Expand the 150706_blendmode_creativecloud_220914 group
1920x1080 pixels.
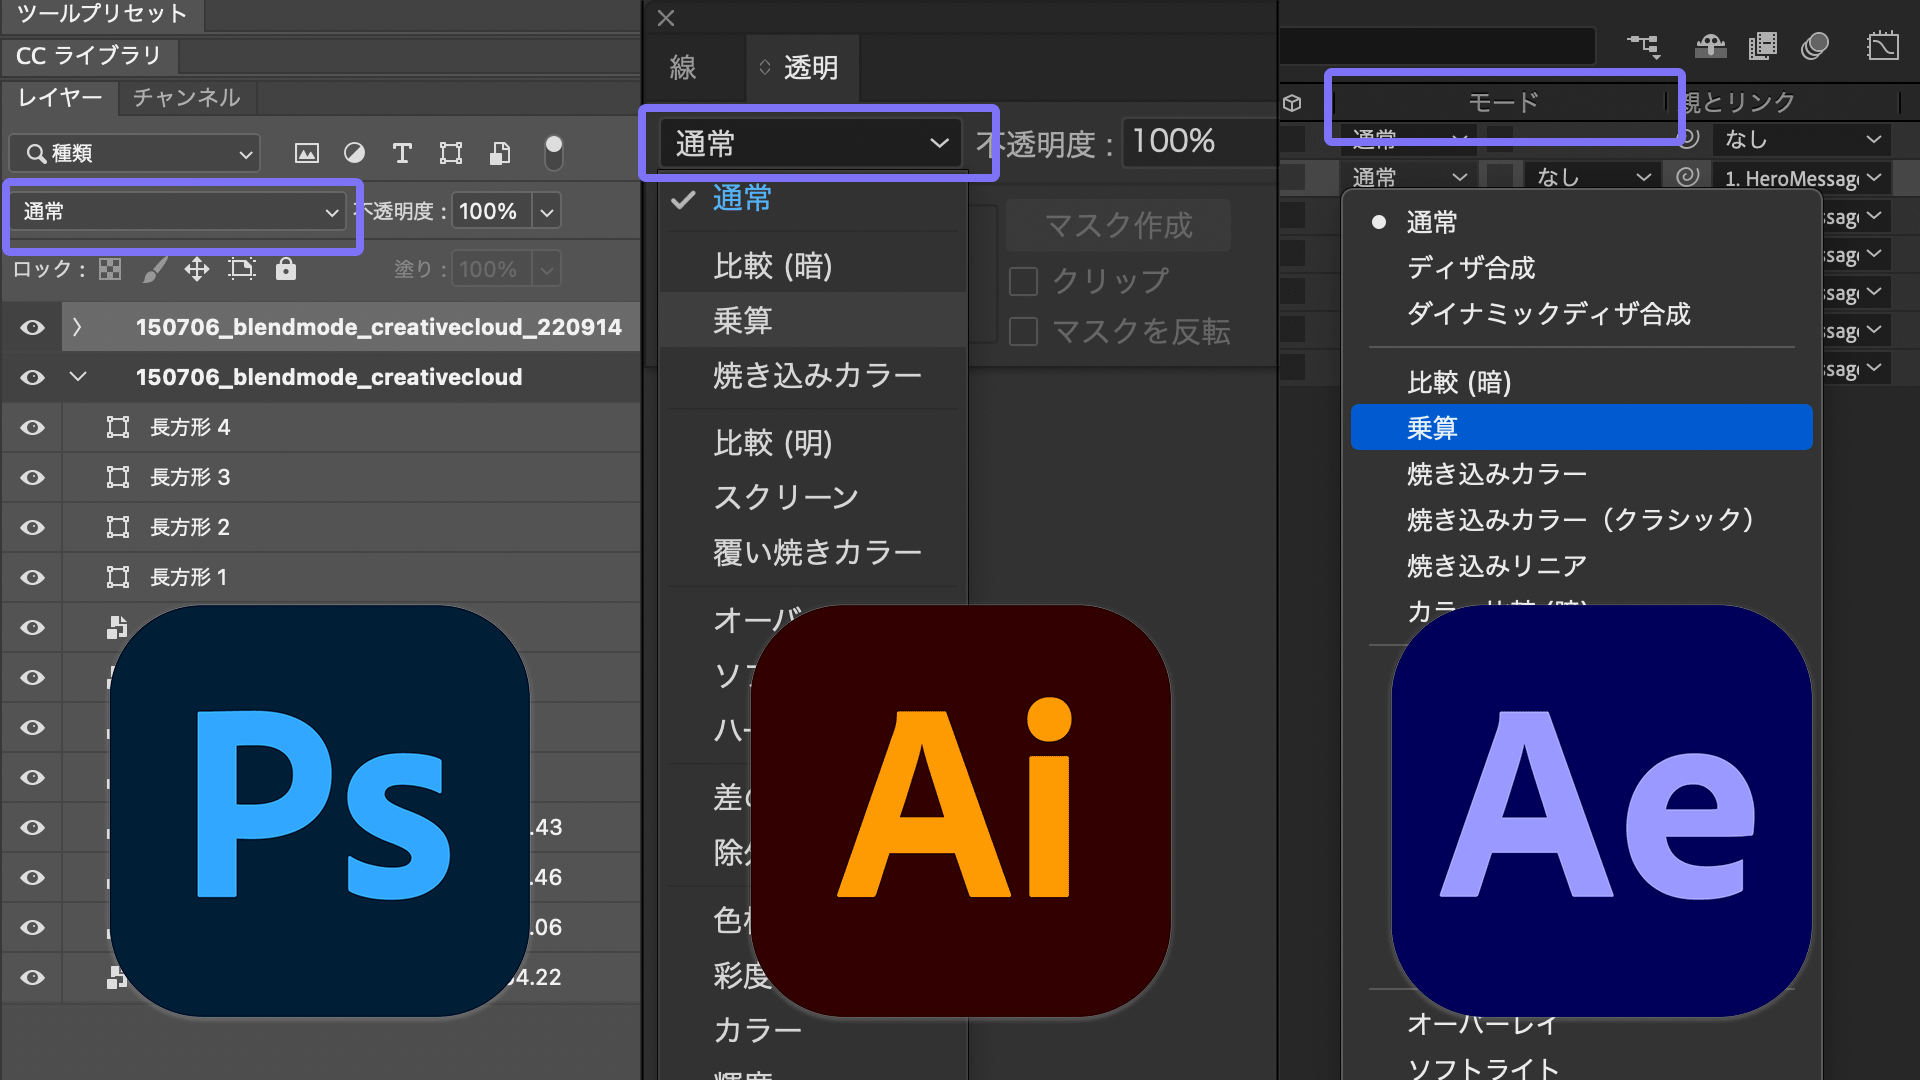(79, 327)
